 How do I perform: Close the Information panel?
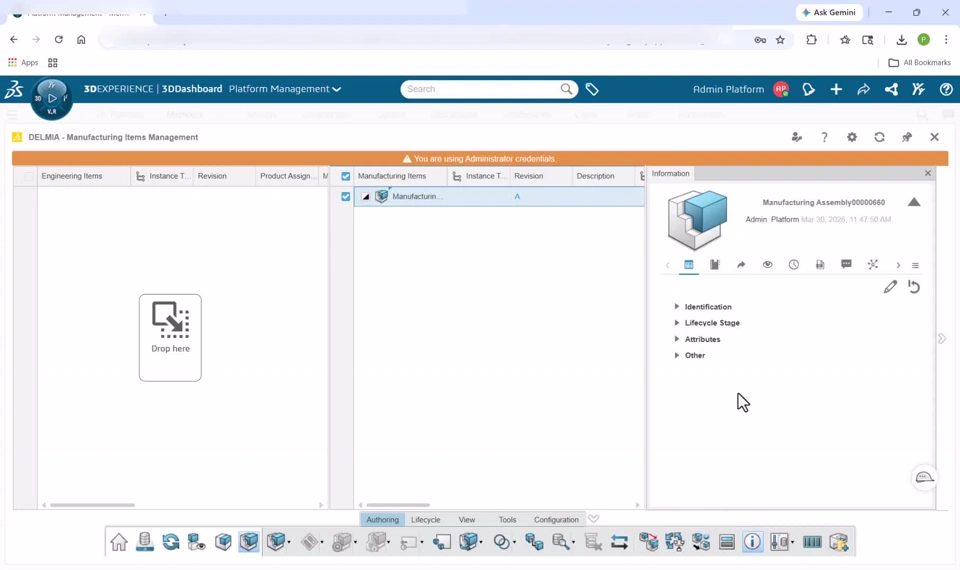tap(928, 173)
